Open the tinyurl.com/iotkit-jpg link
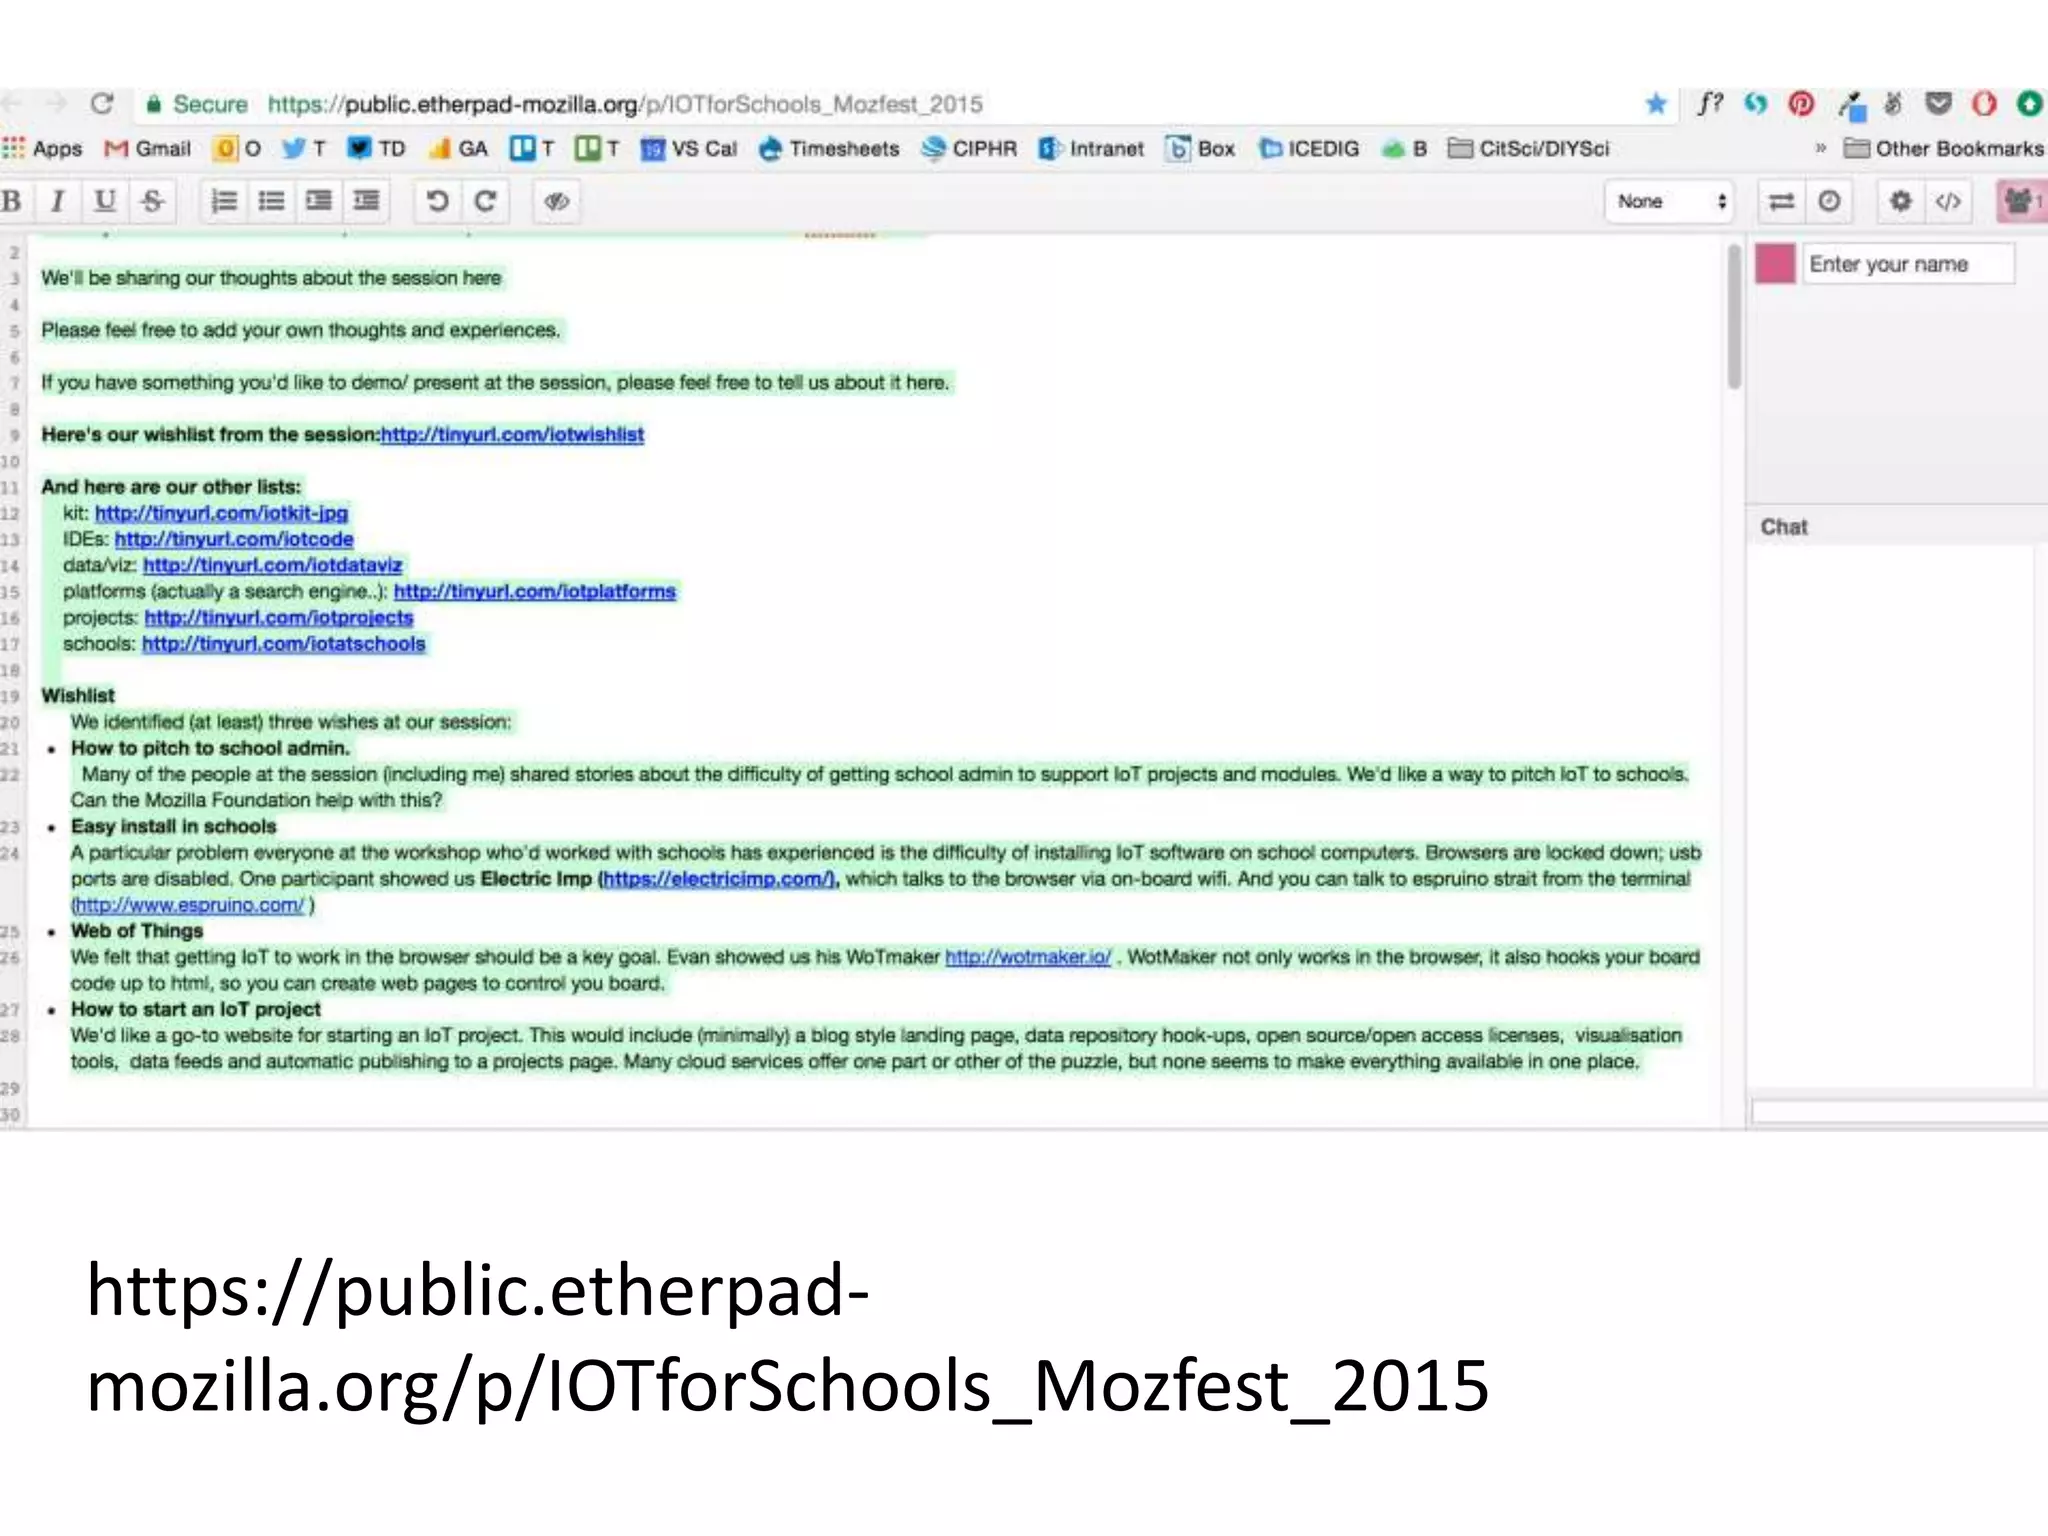2048x1536 pixels. 221,513
